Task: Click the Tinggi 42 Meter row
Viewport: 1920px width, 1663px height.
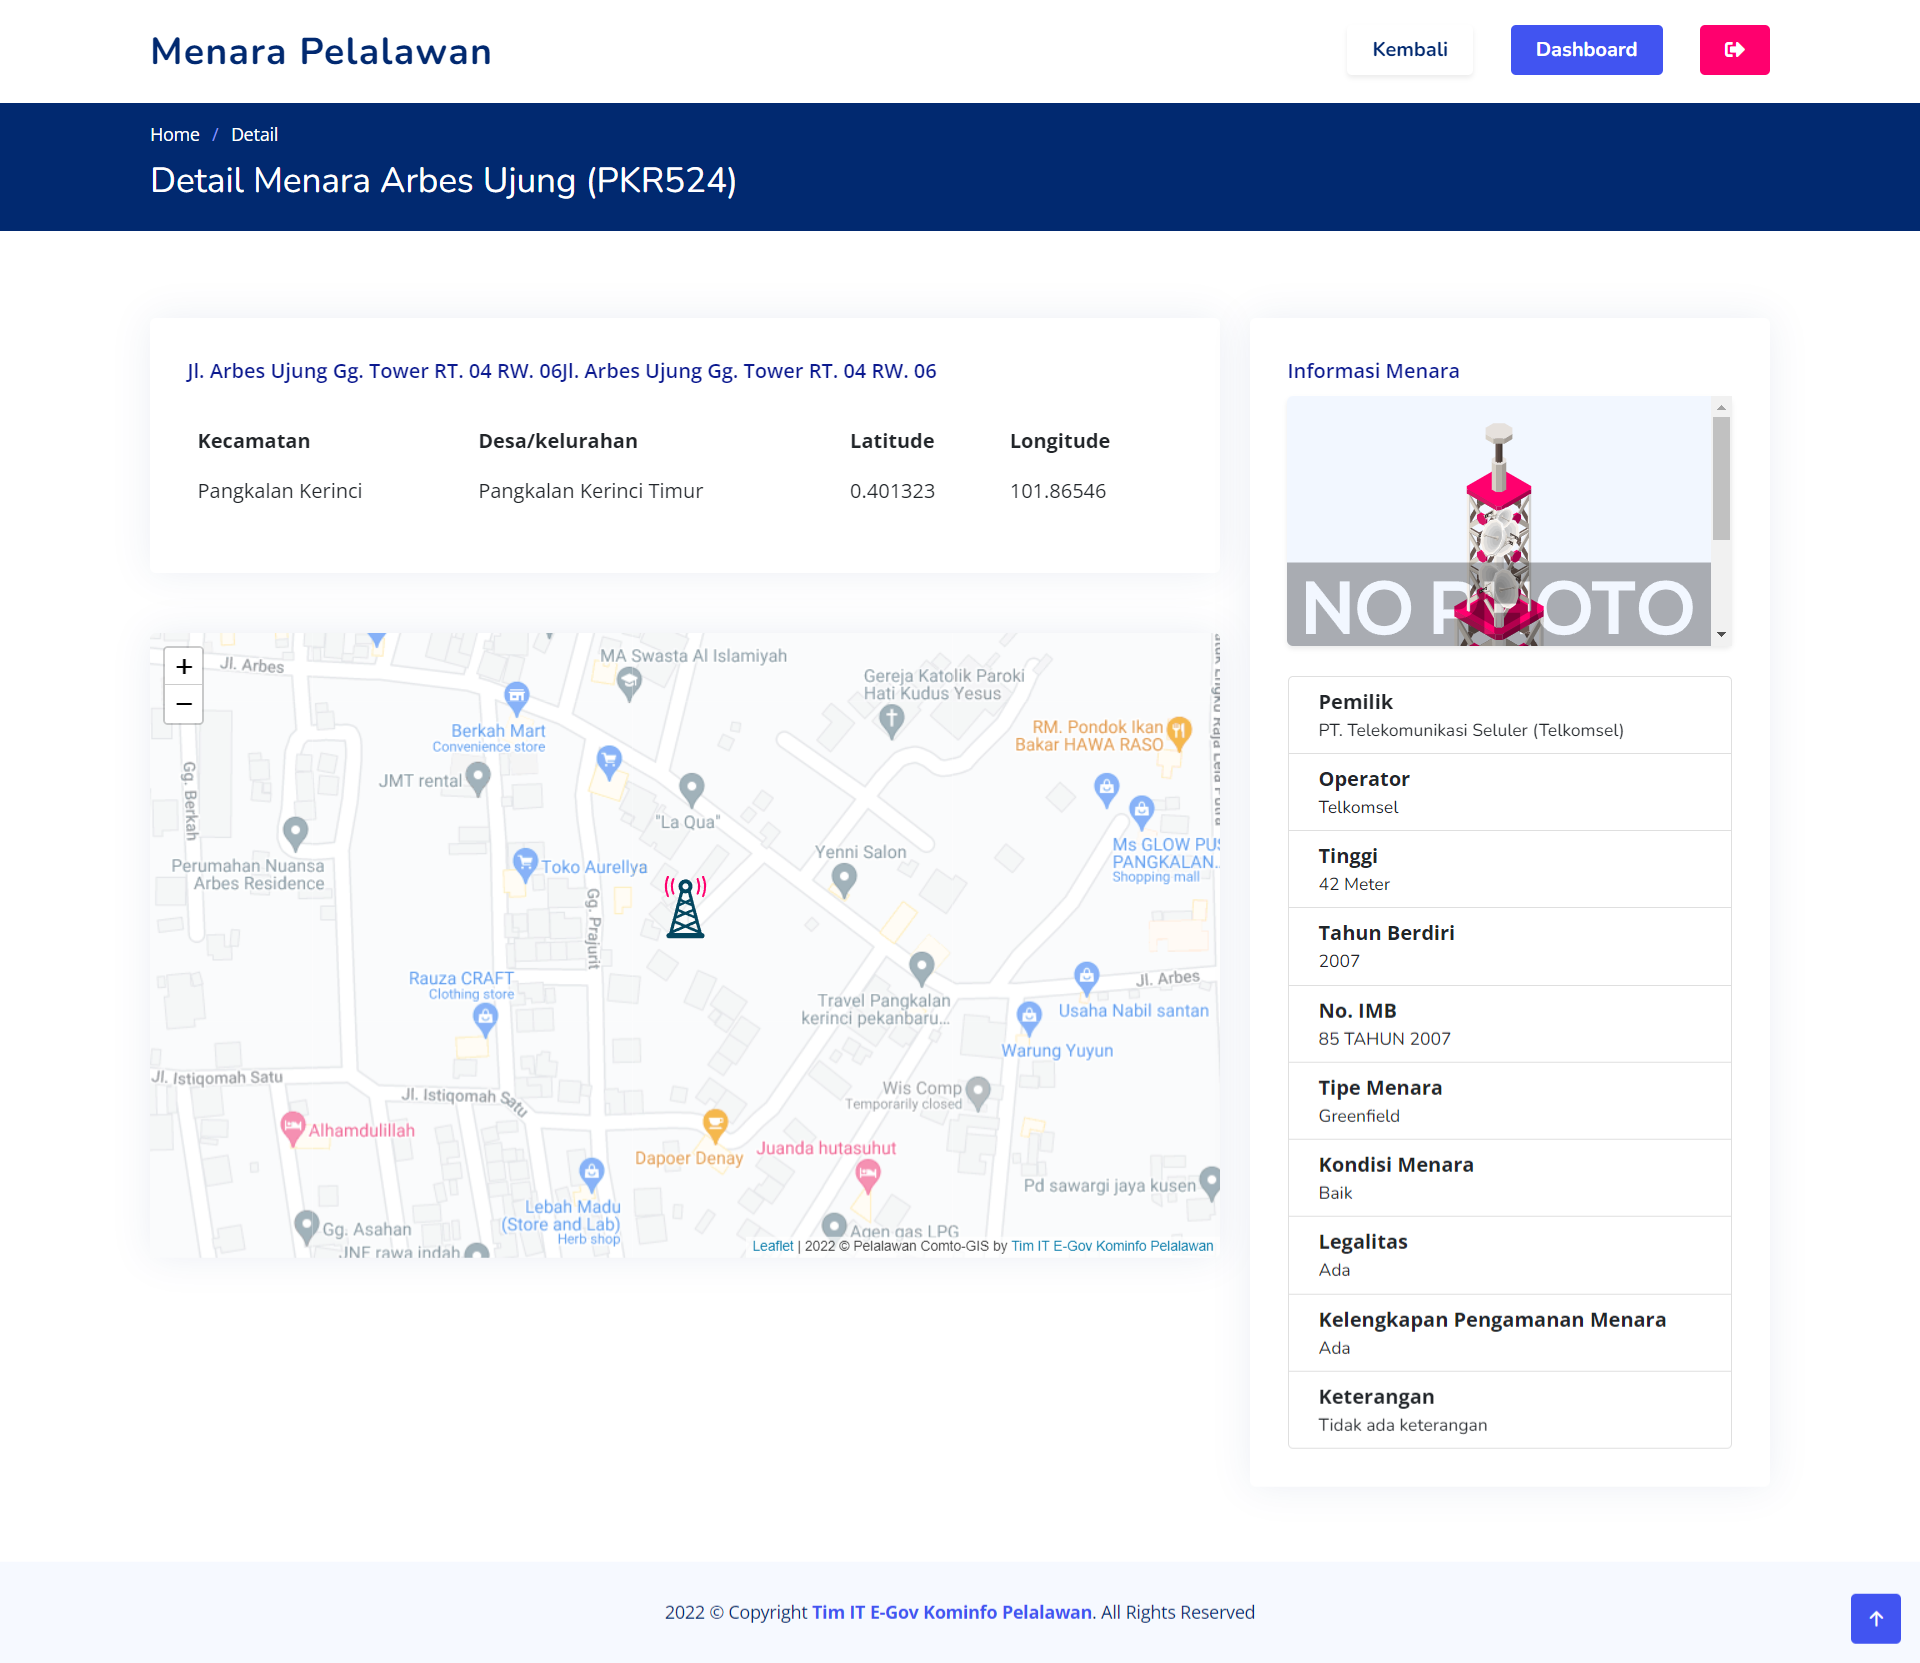Action: point(1509,869)
